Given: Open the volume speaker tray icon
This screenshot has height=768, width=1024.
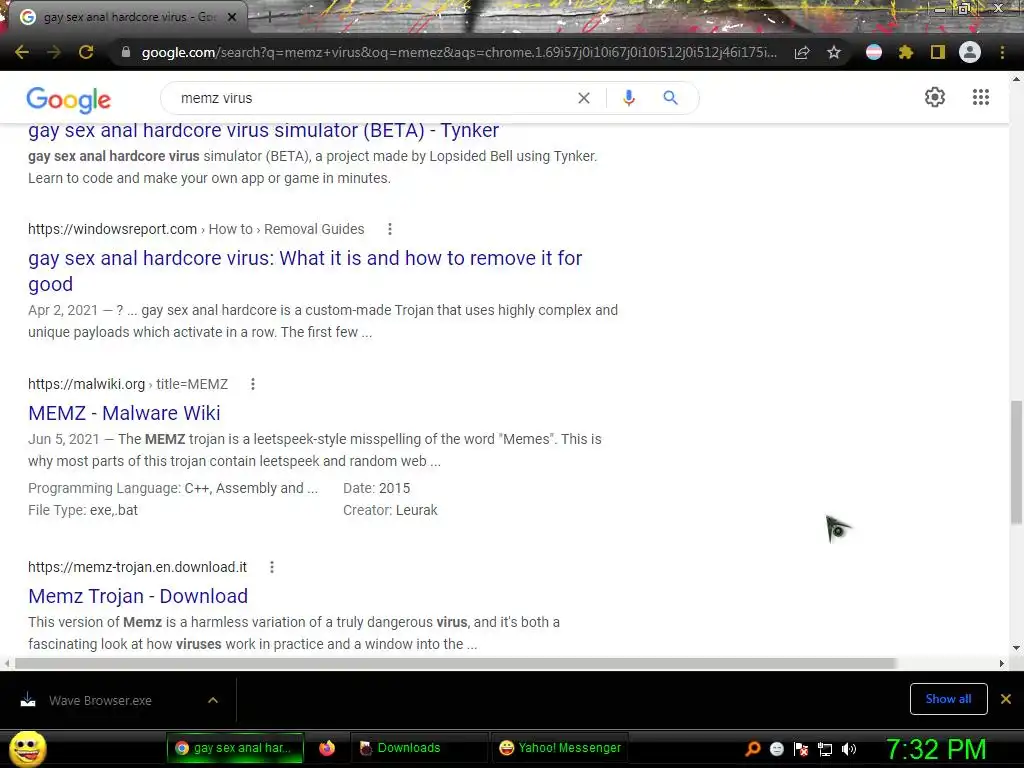Looking at the screenshot, I should pos(849,749).
